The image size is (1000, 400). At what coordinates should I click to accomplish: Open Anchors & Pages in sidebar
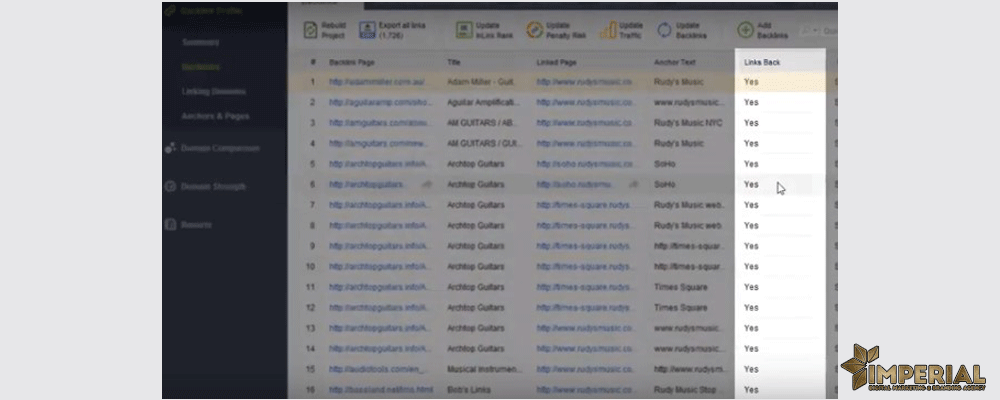pos(215,116)
